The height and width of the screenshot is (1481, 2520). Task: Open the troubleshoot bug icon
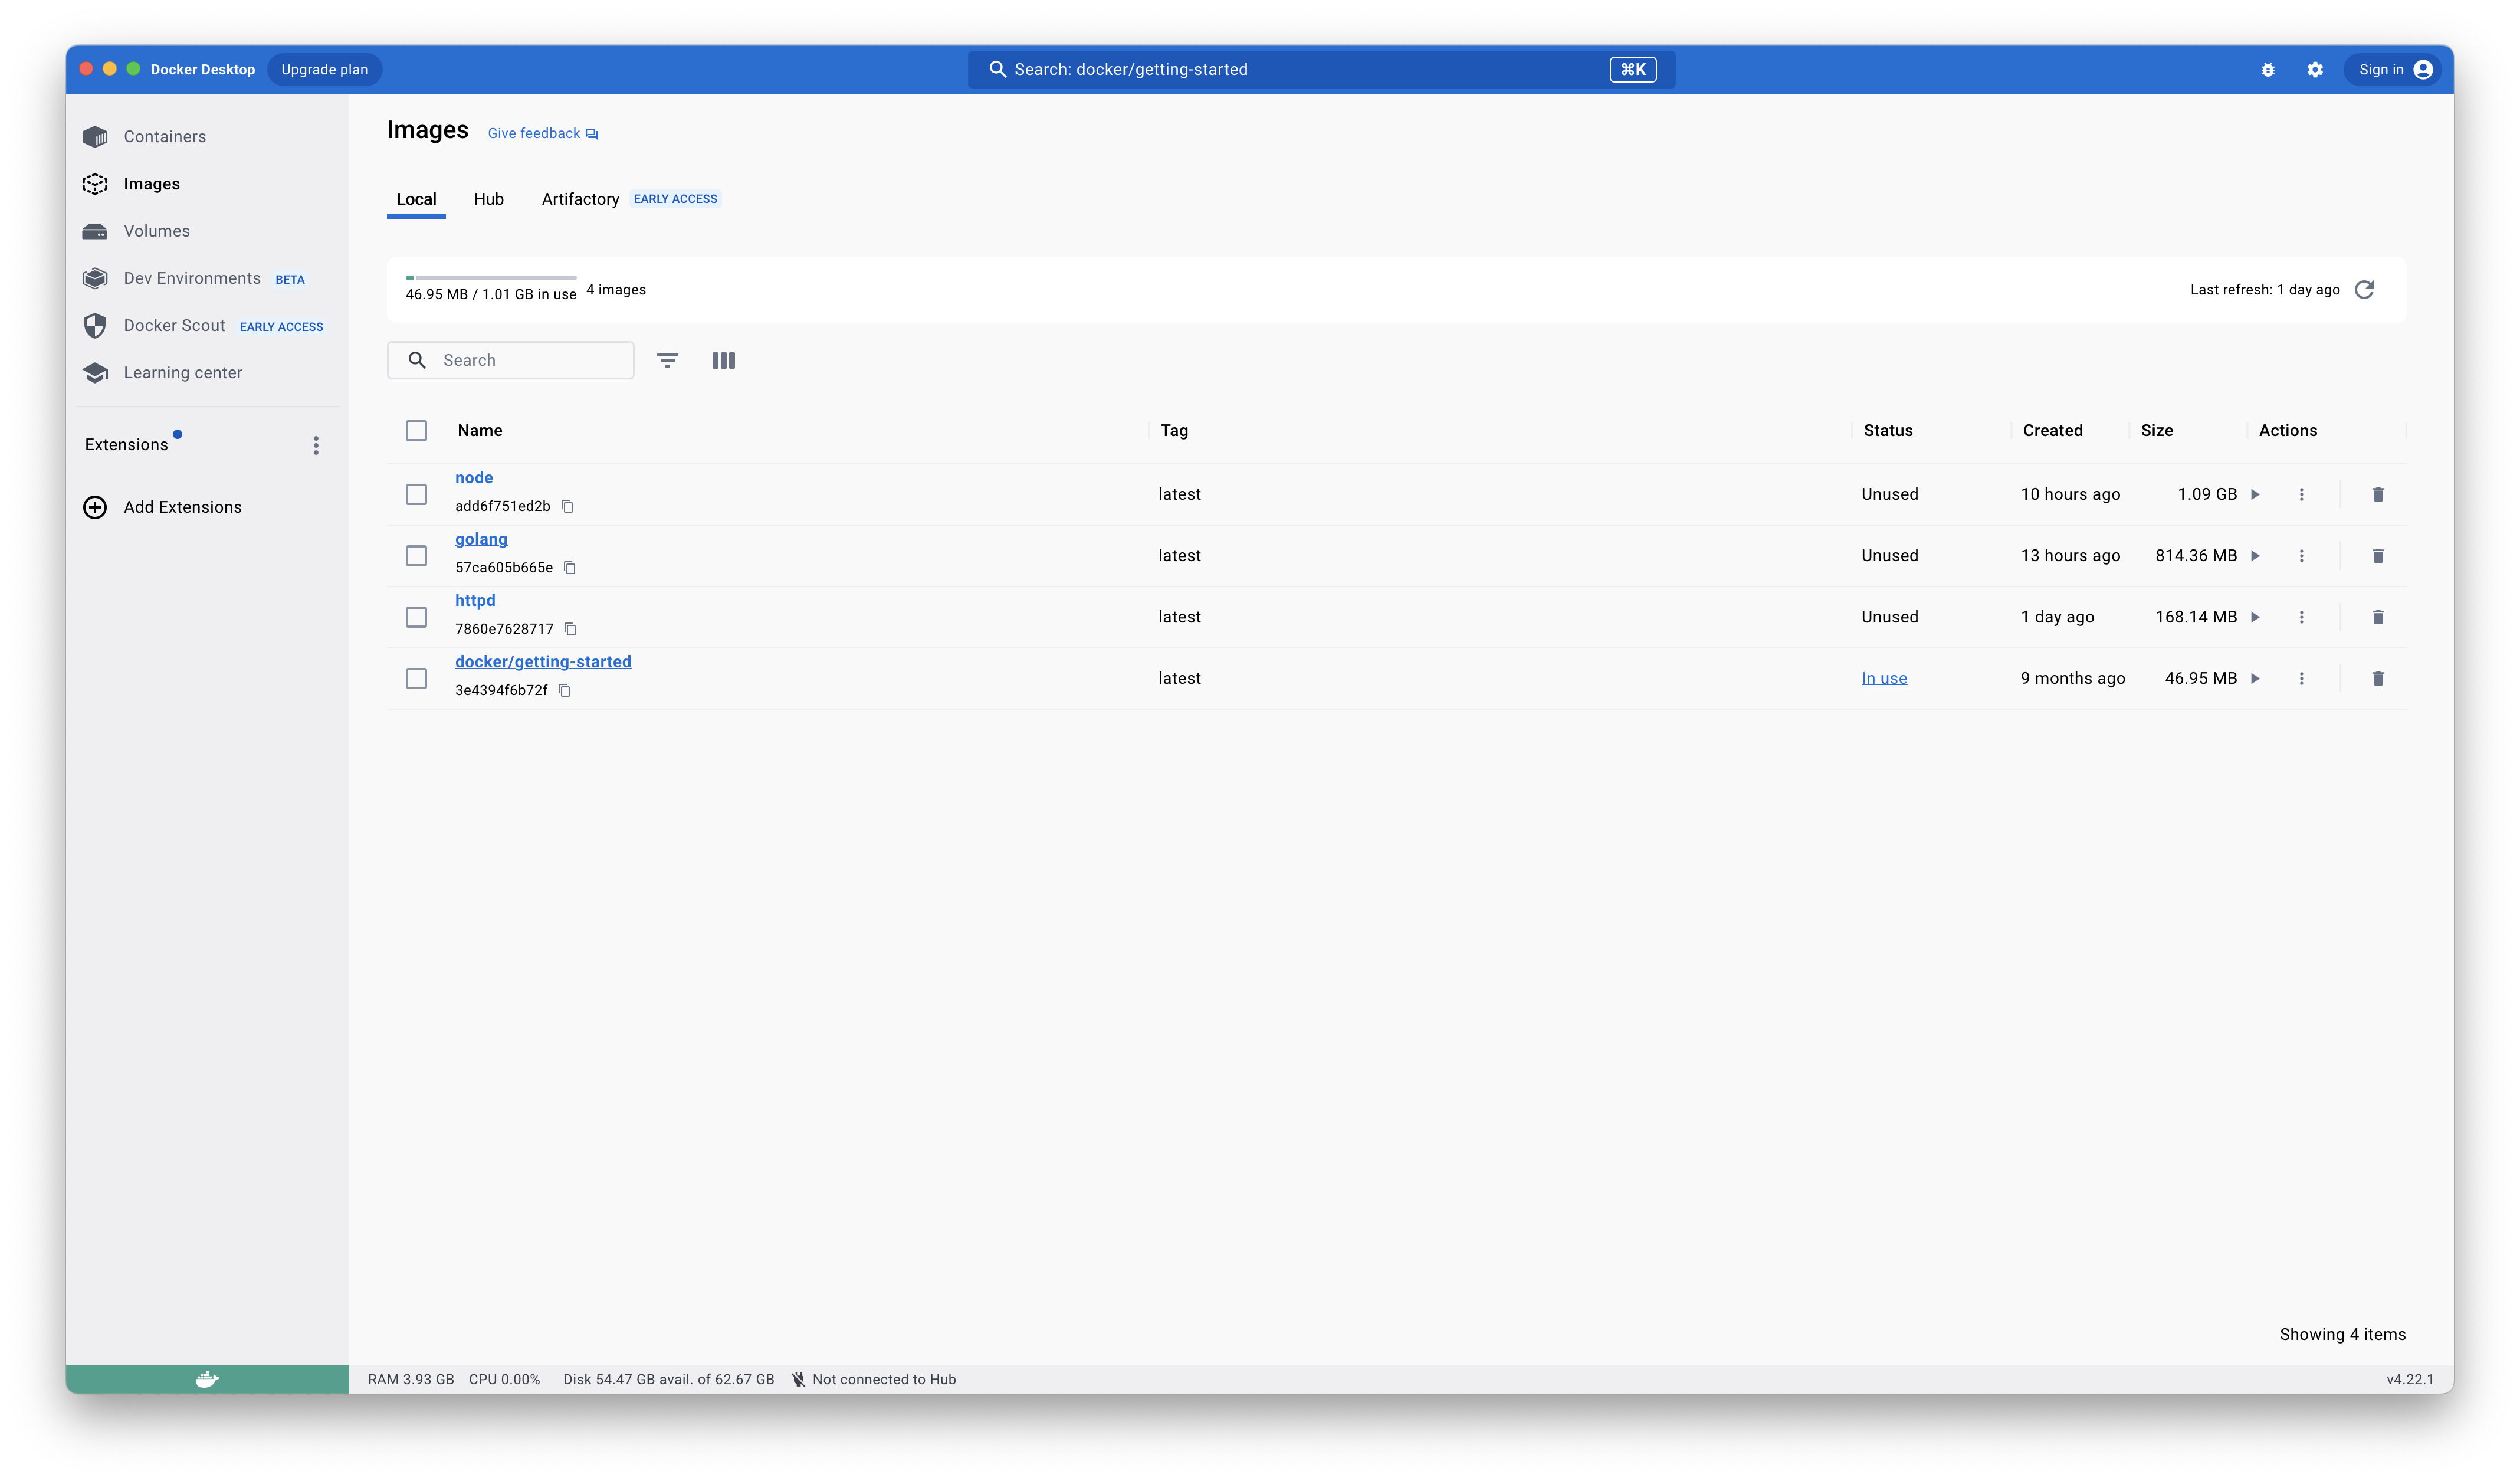(x=2267, y=70)
